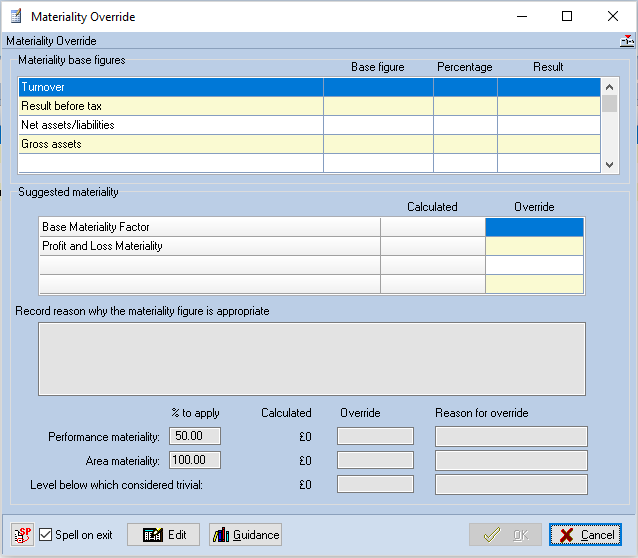Click the Turnover Percentage cell
Viewport: 638px width, 558px height.
click(465, 87)
